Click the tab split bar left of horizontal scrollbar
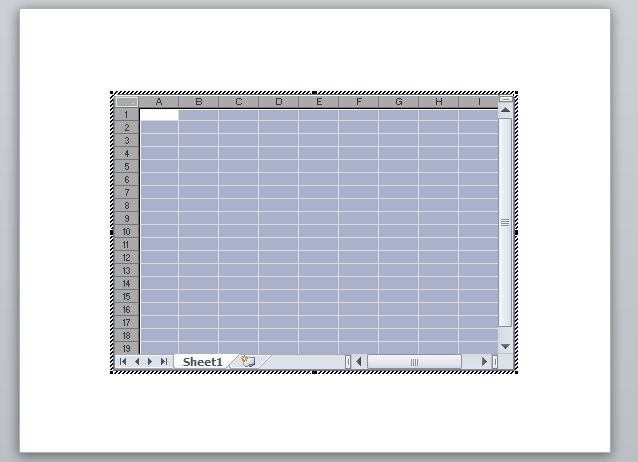Viewport: 638px width, 462px height. 348,361
